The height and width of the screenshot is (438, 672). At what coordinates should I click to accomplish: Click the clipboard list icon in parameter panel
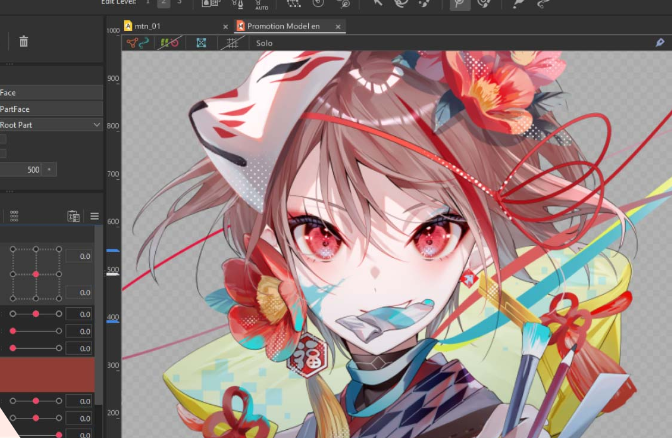[73, 216]
